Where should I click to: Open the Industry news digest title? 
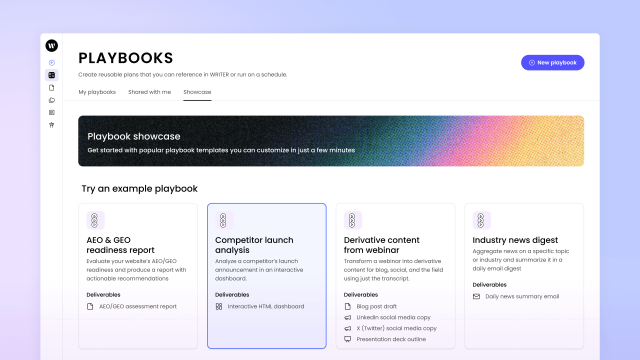pyautogui.click(x=515, y=240)
